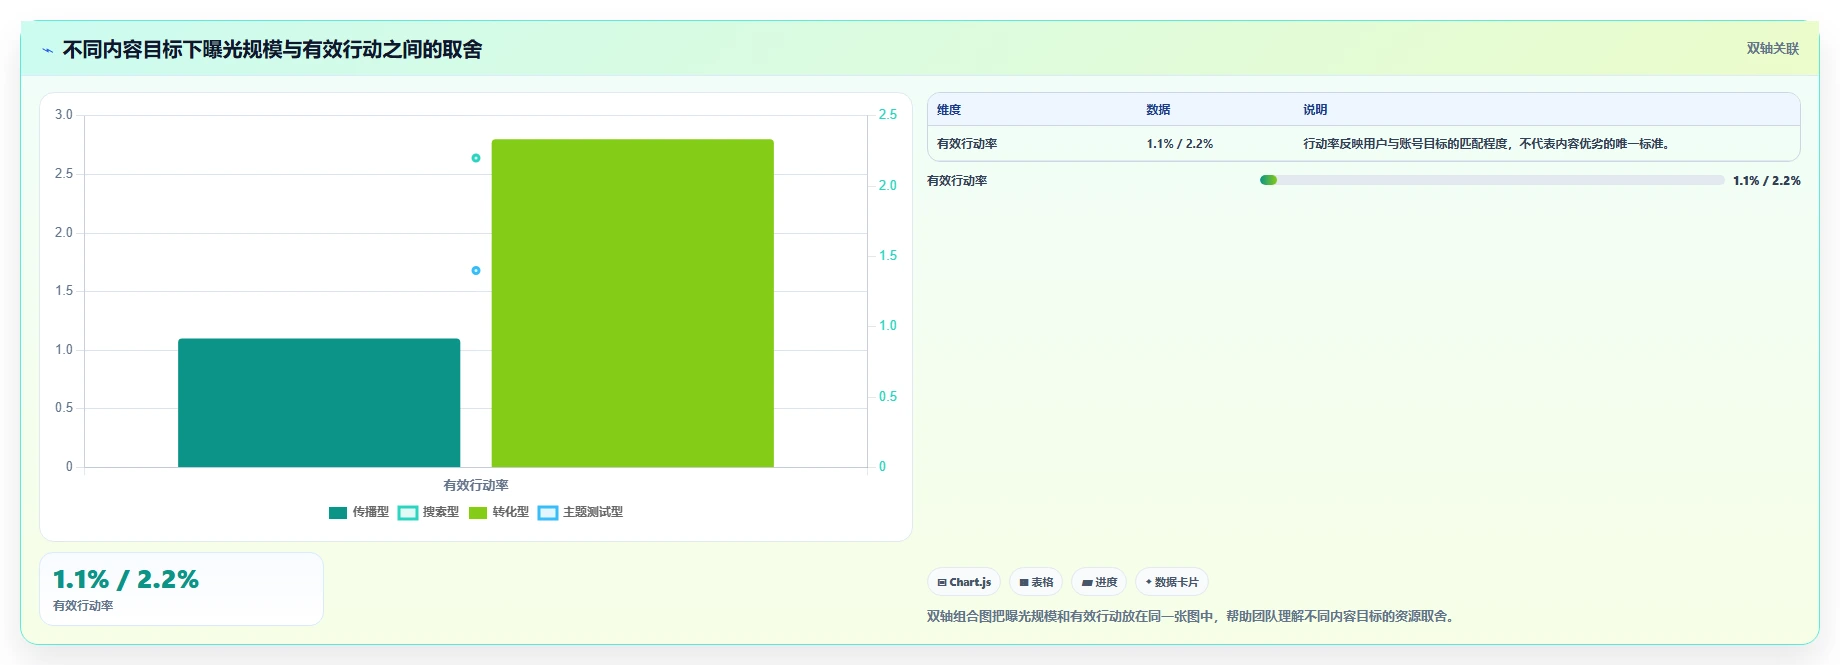
Task: Click the 双轴关联 label in the header
Action: click(1772, 48)
